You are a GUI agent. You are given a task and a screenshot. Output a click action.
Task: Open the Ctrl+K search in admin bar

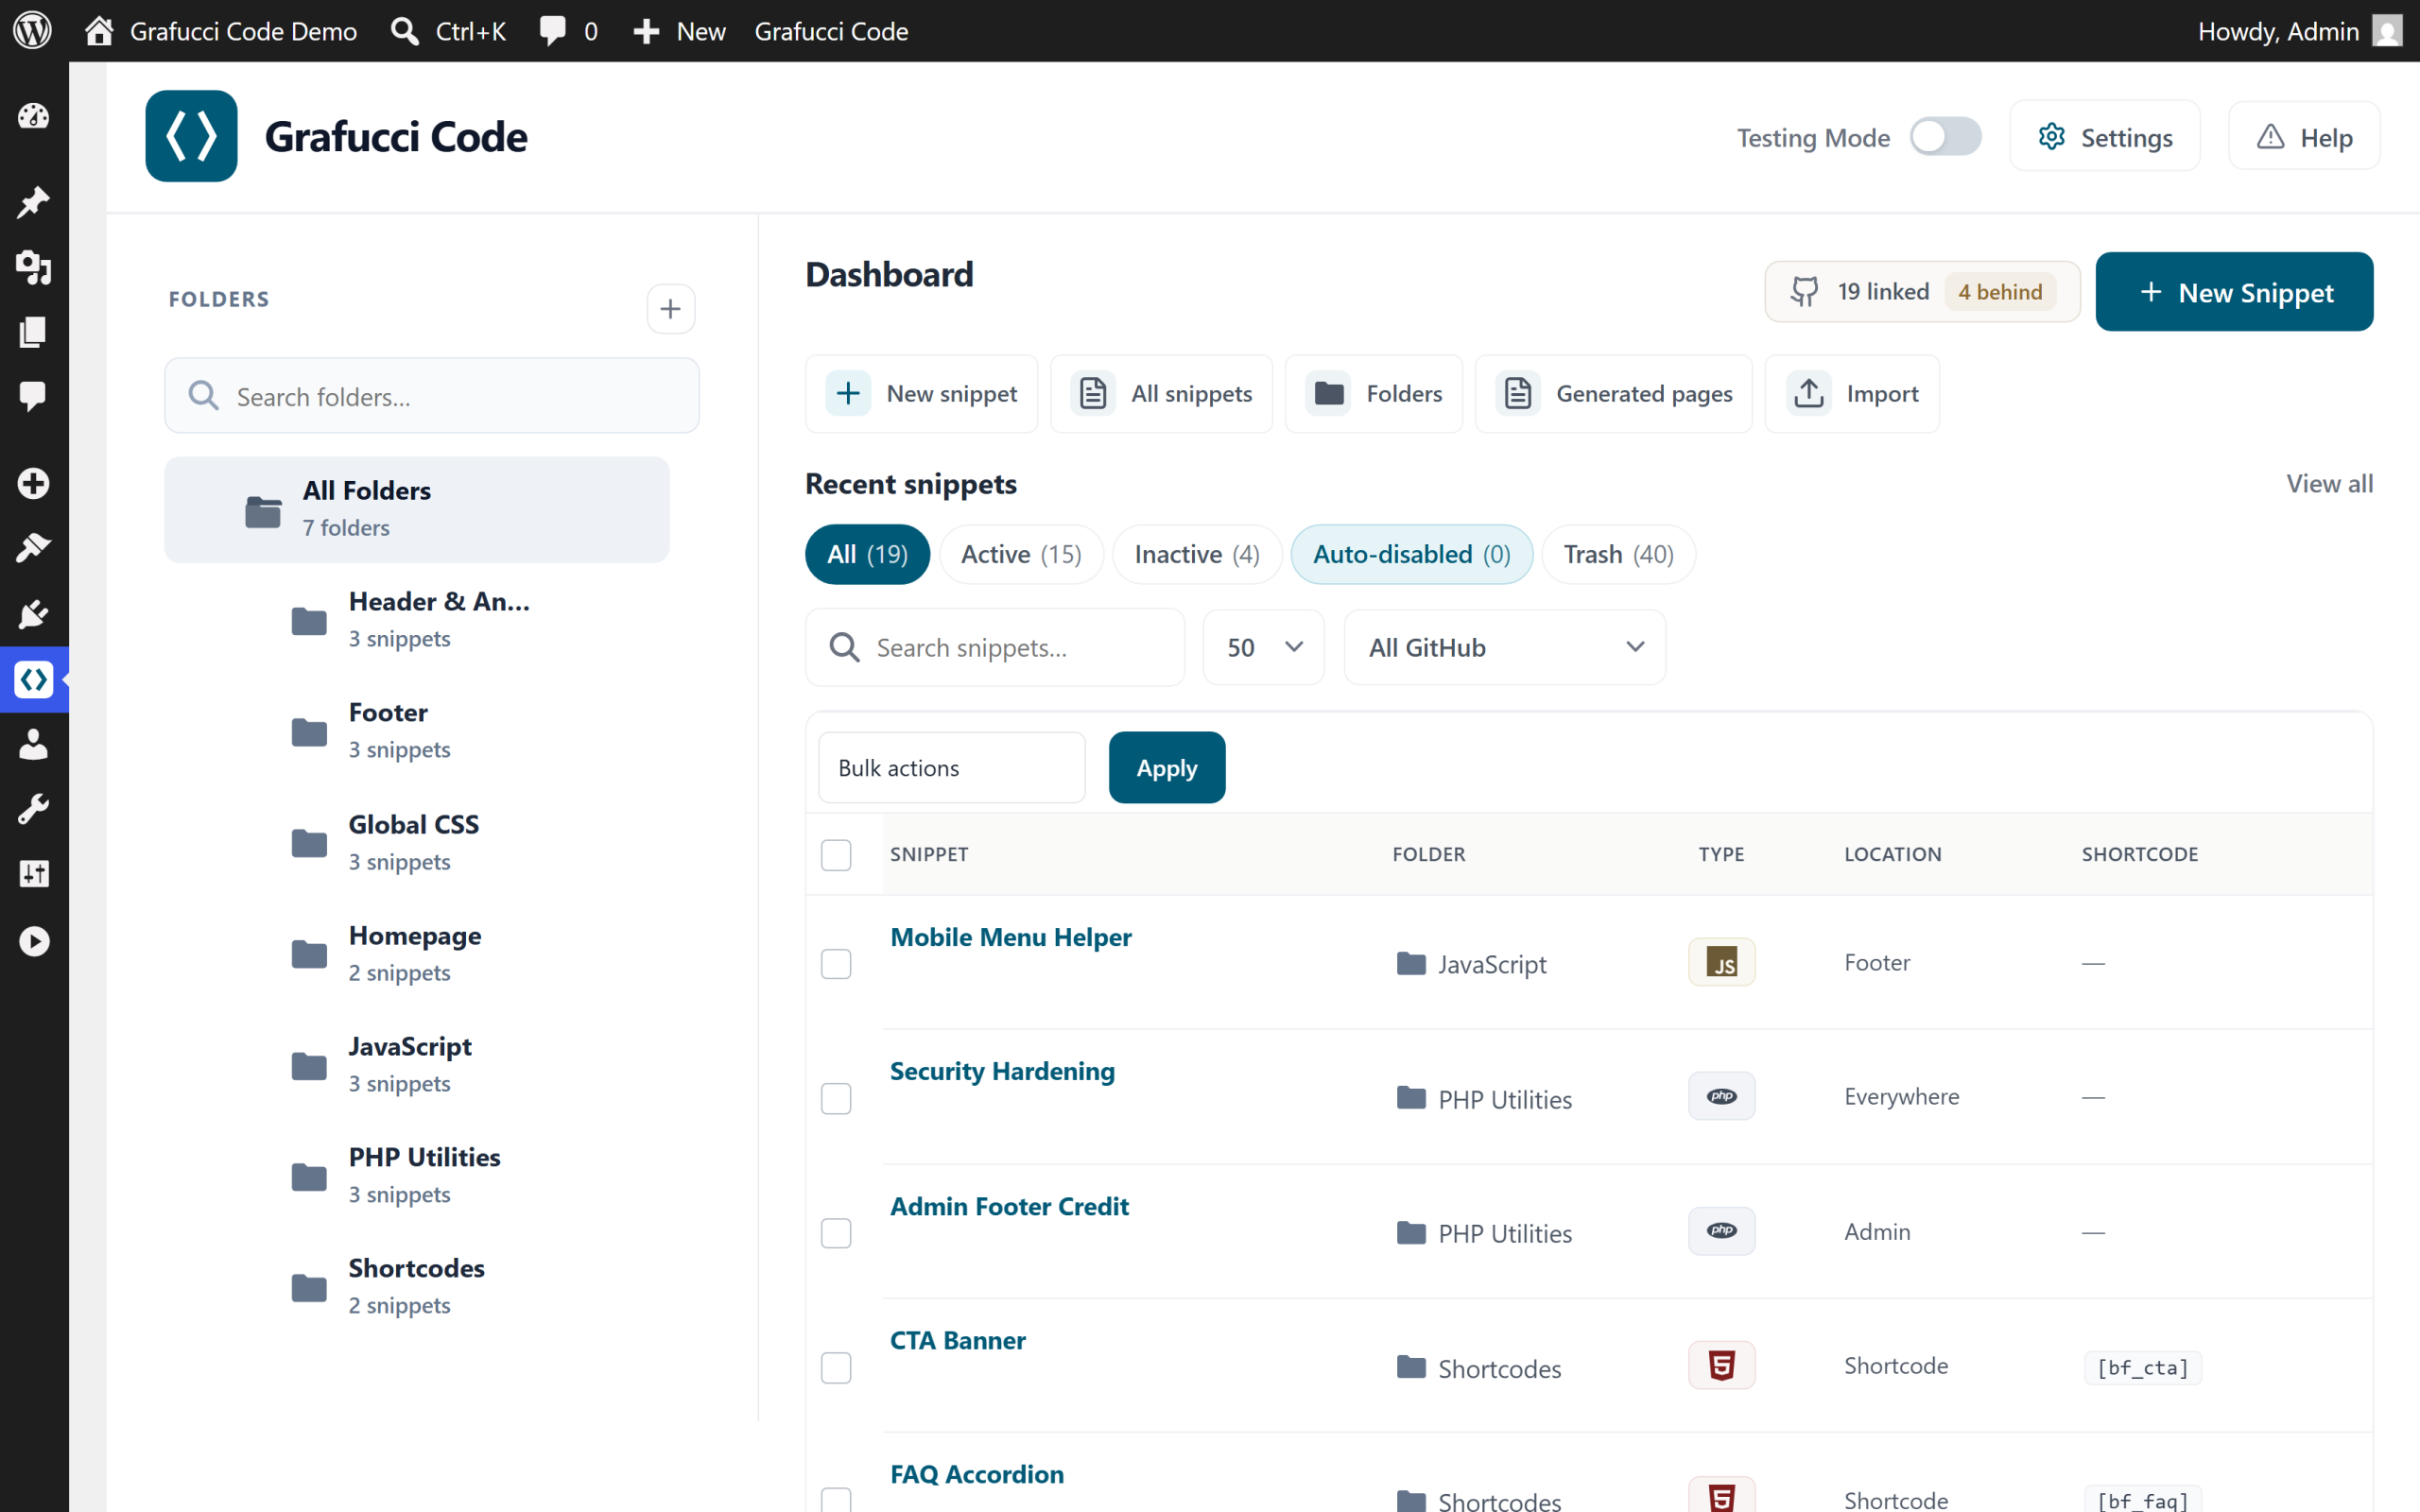click(448, 30)
